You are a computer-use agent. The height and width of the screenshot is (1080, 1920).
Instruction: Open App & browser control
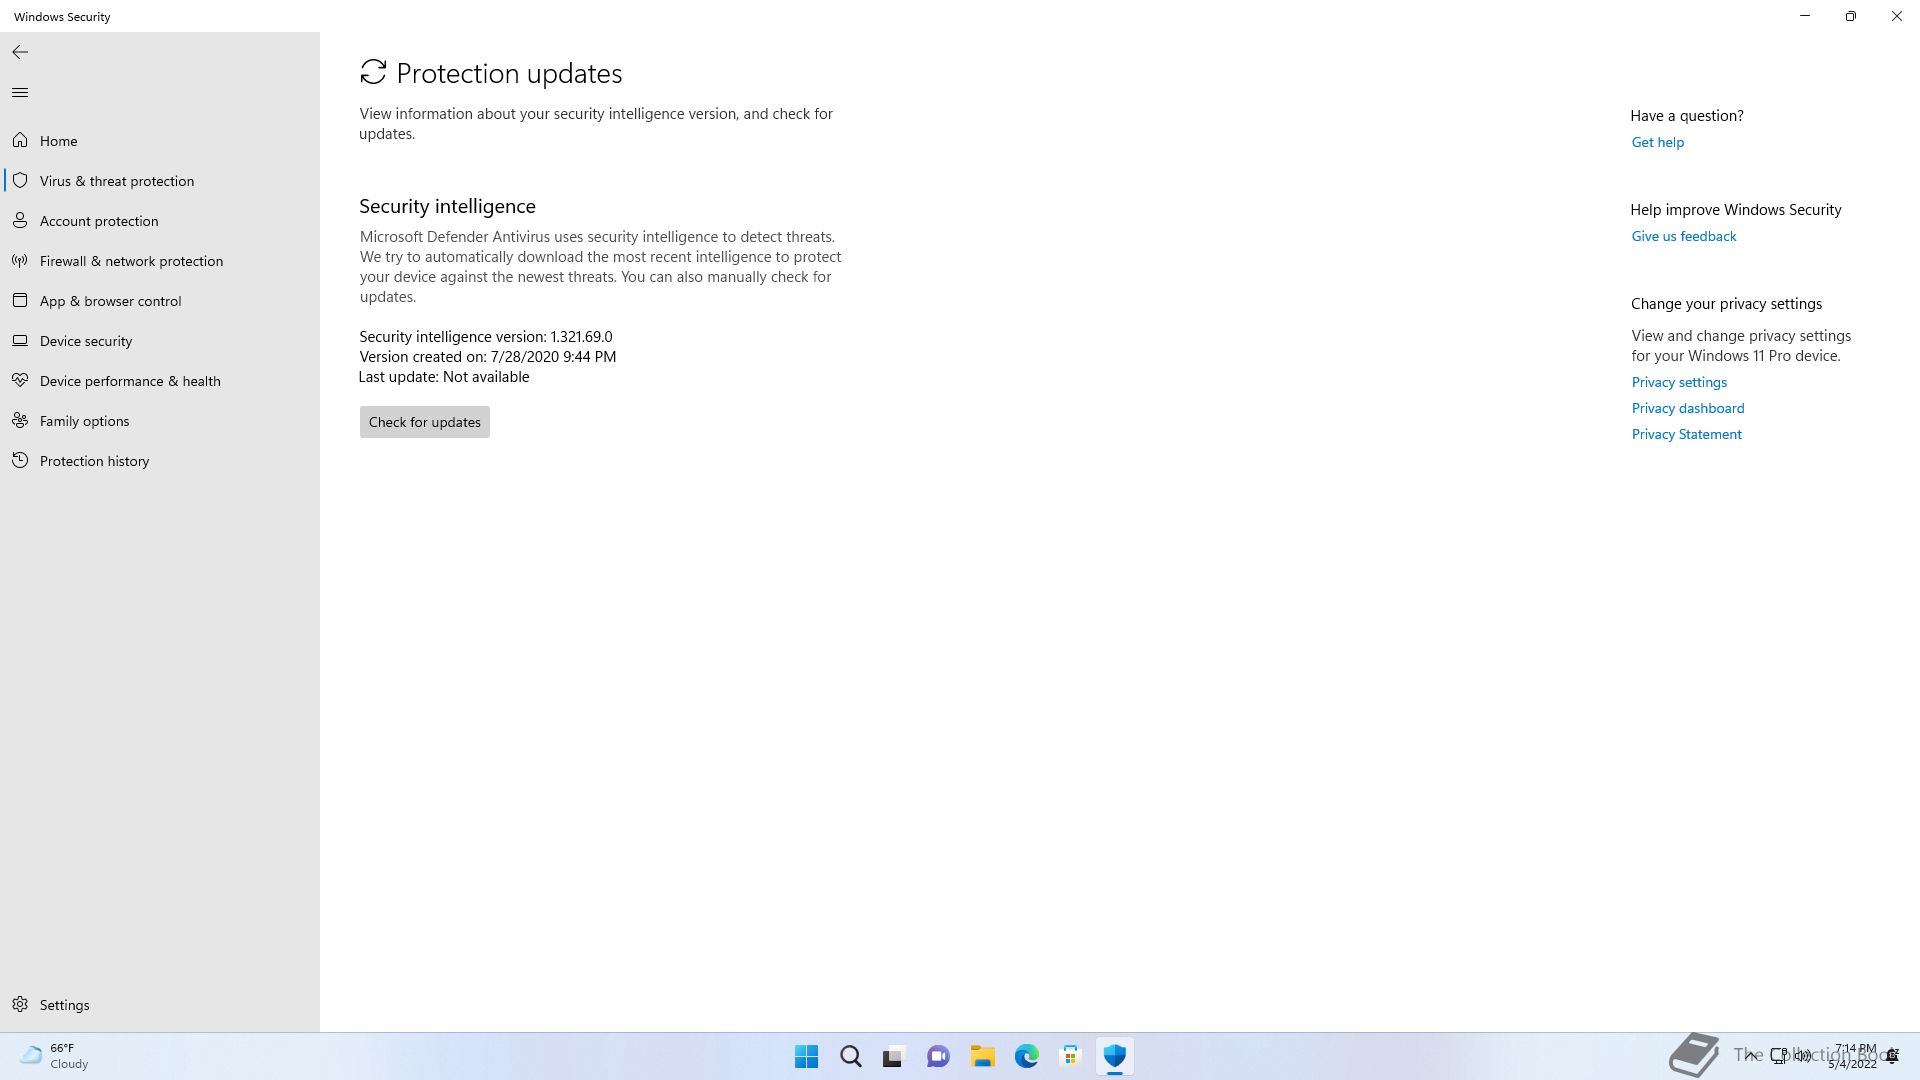[160, 301]
